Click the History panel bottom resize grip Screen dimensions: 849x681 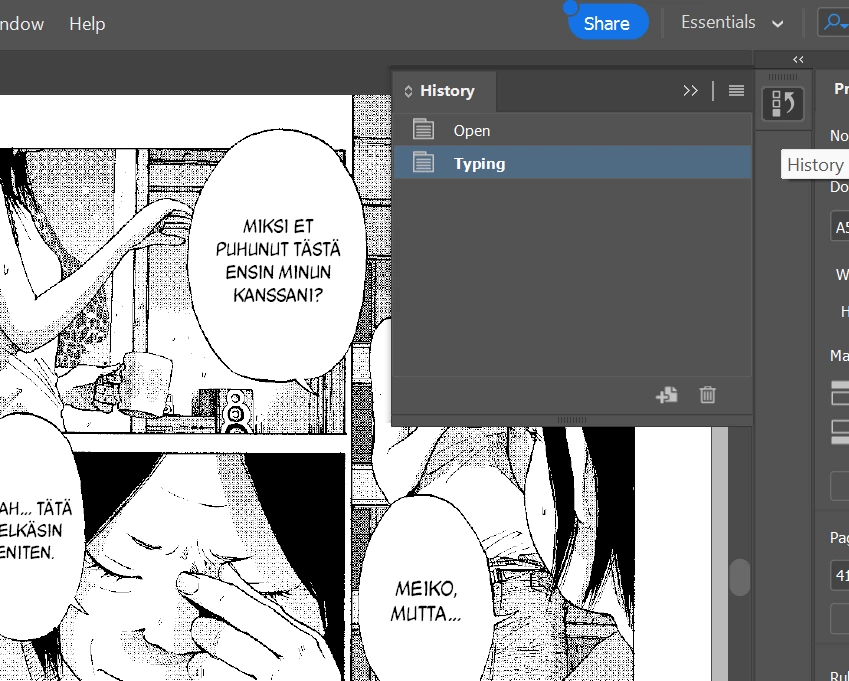(572, 420)
